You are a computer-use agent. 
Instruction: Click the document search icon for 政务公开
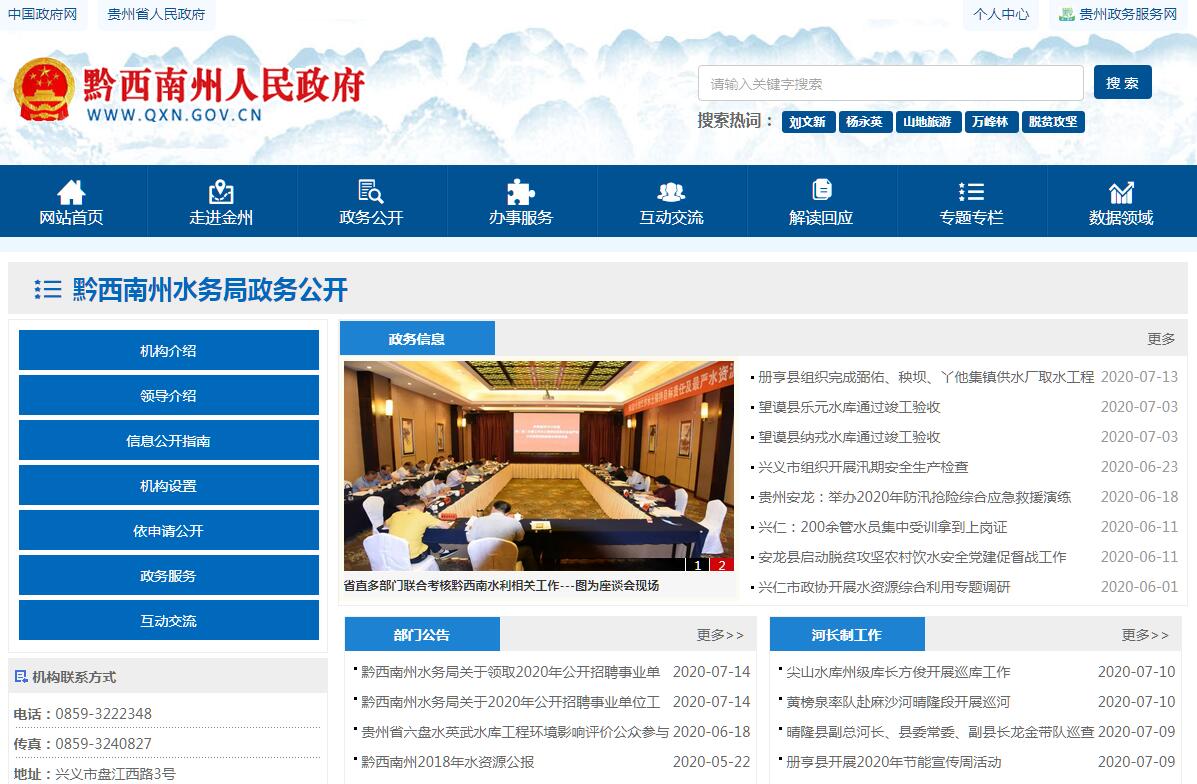370,192
